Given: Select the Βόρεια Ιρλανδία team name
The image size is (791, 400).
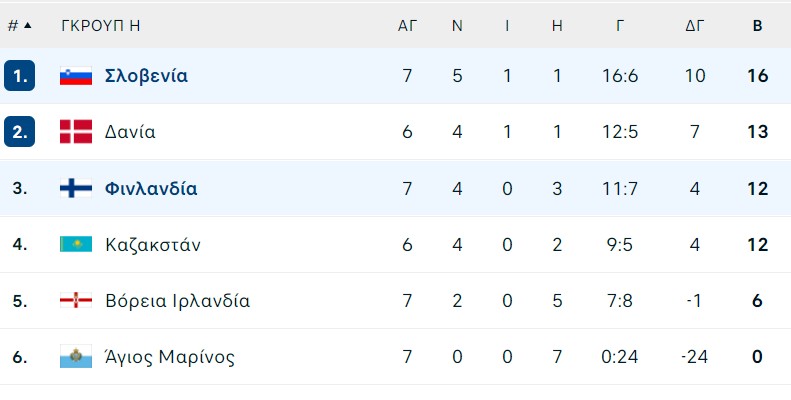Looking at the screenshot, I should tap(178, 301).
